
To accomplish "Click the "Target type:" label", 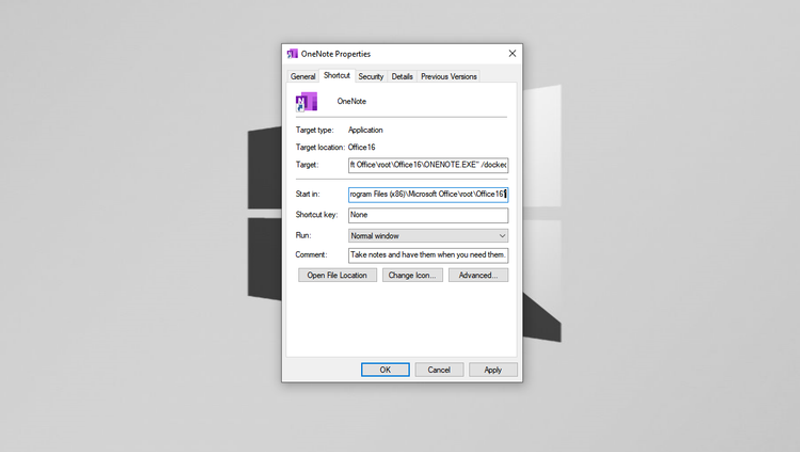I will [x=314, y=130].
